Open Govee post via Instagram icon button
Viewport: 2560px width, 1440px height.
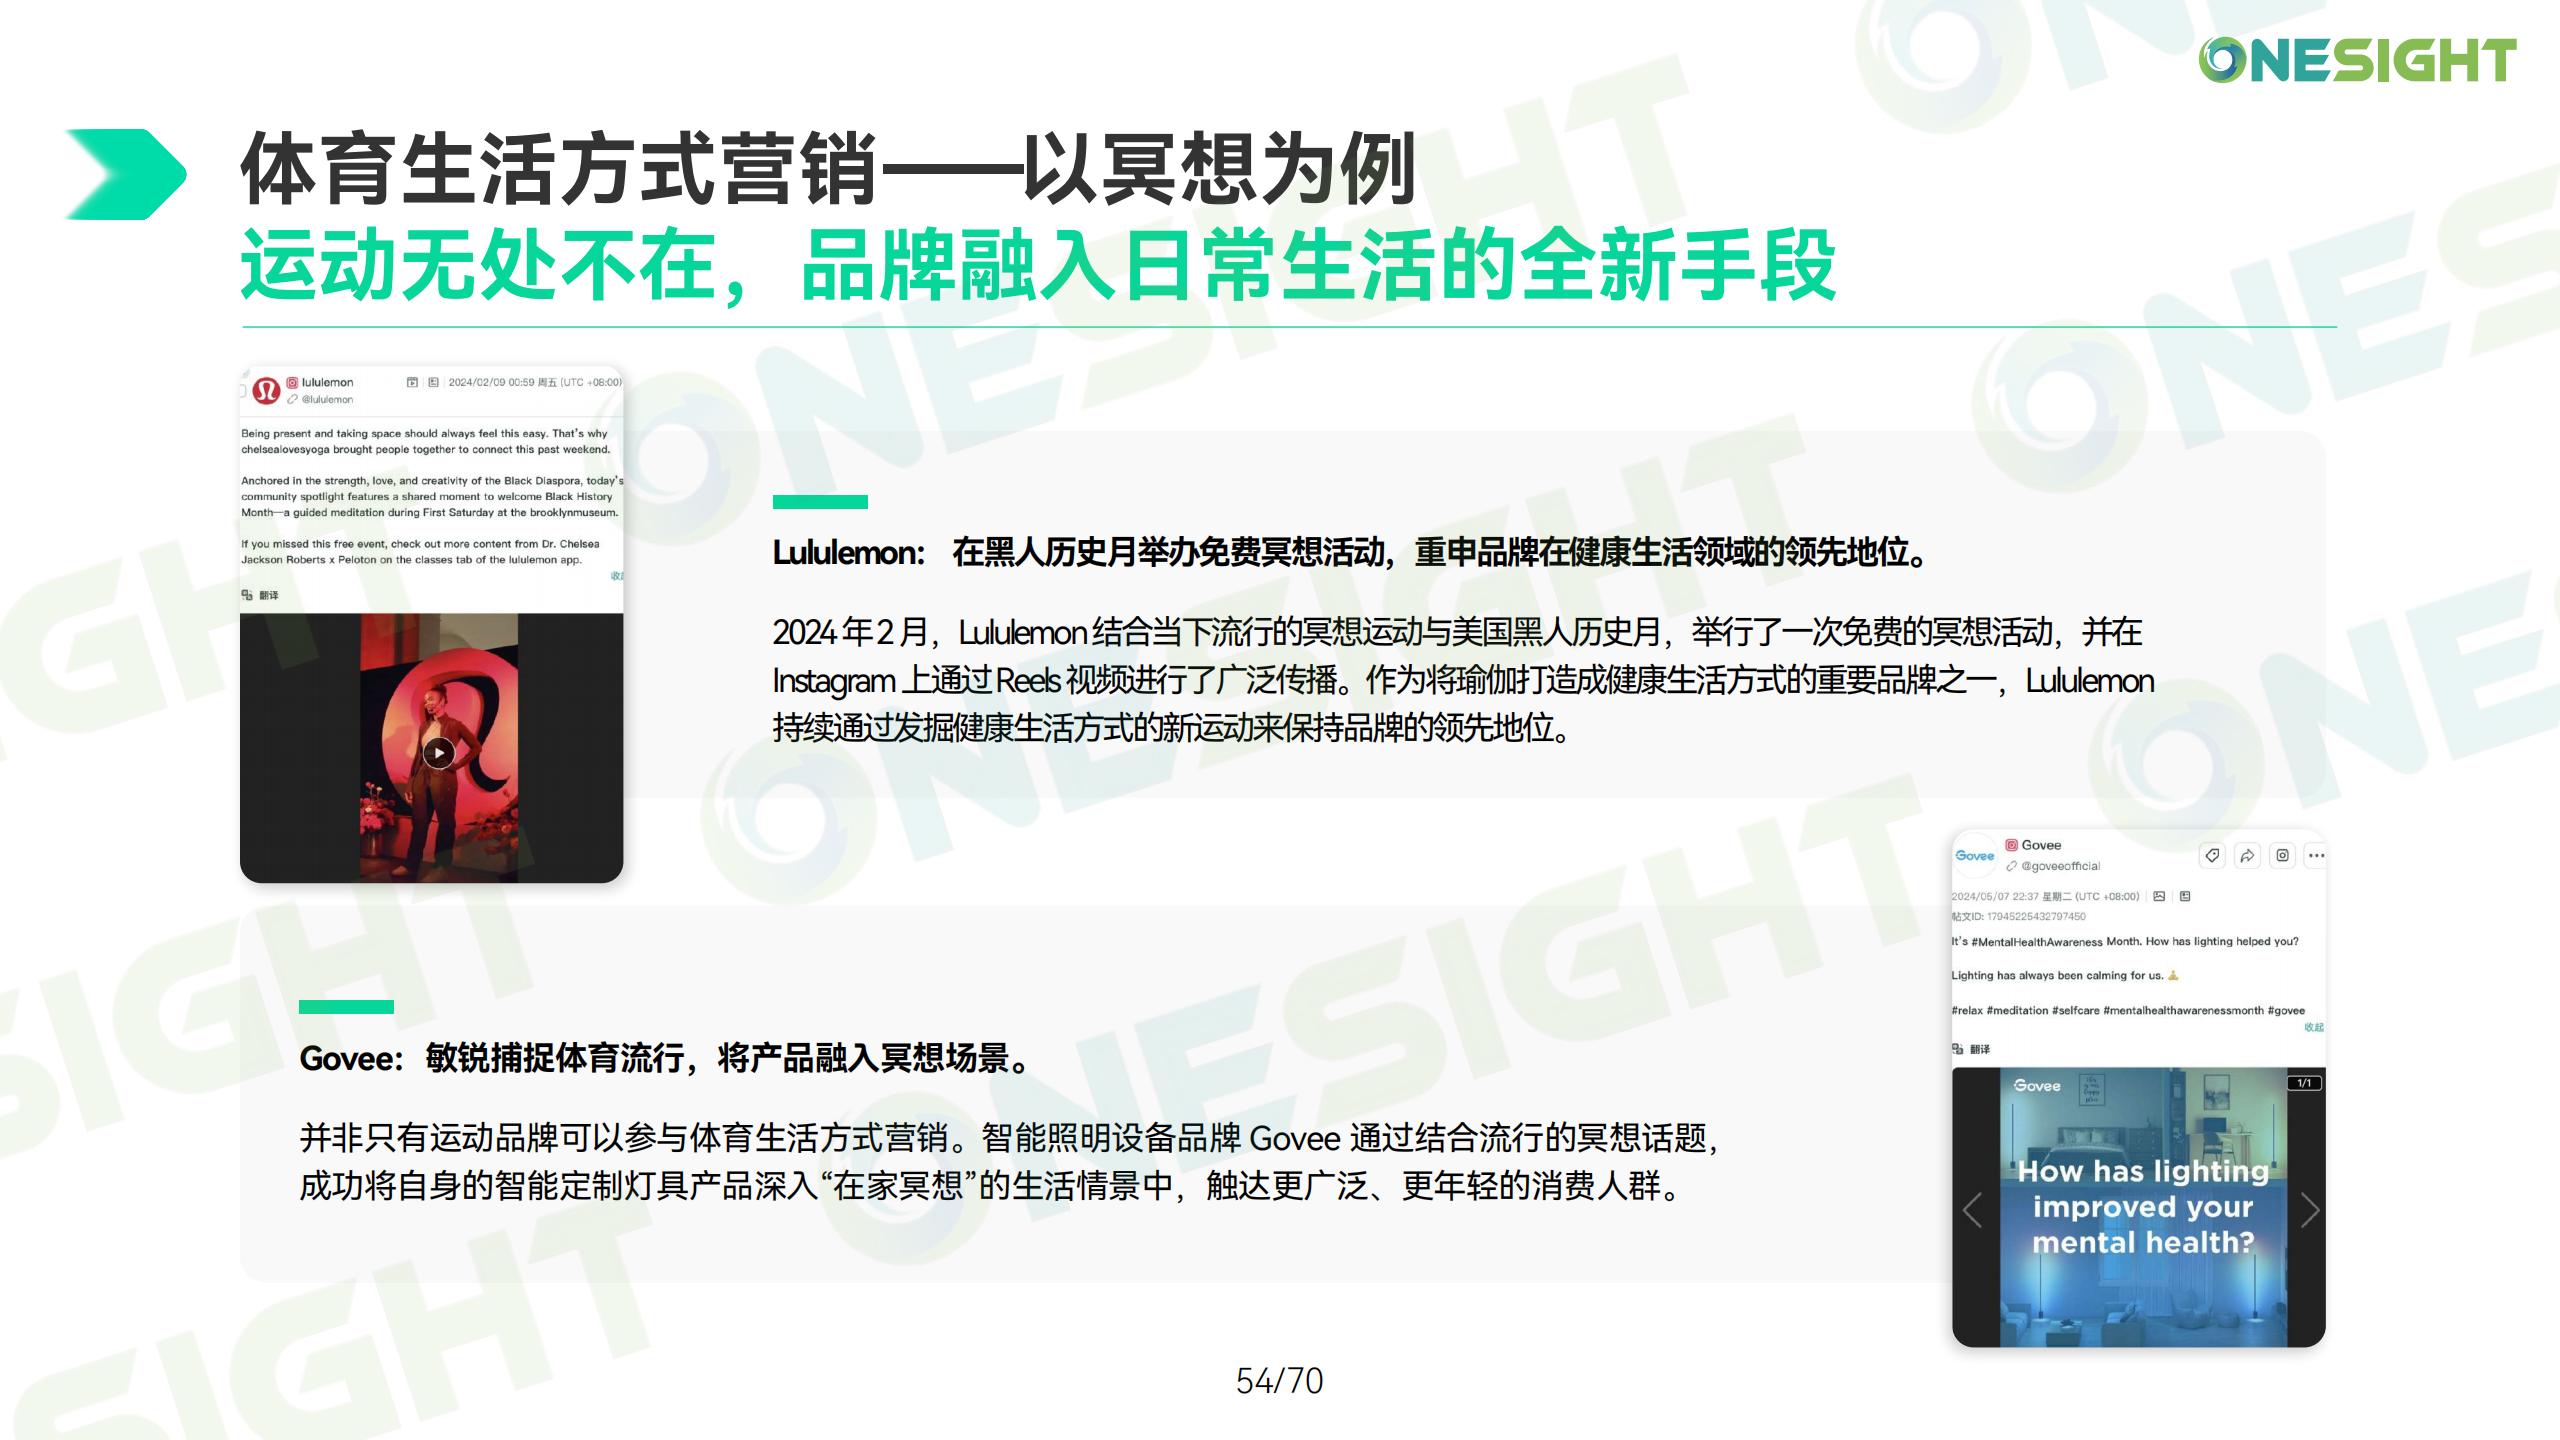pyautogui.click(x=2282, y=855)
